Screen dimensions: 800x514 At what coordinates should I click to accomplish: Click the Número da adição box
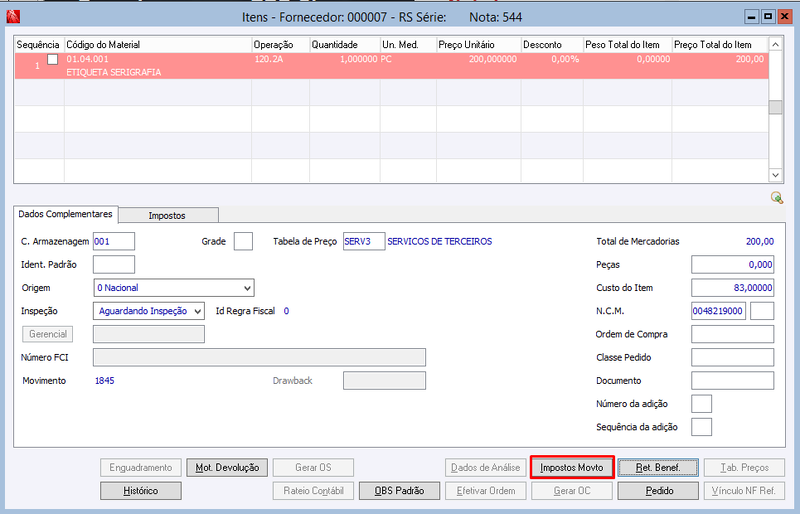point(702,404)
